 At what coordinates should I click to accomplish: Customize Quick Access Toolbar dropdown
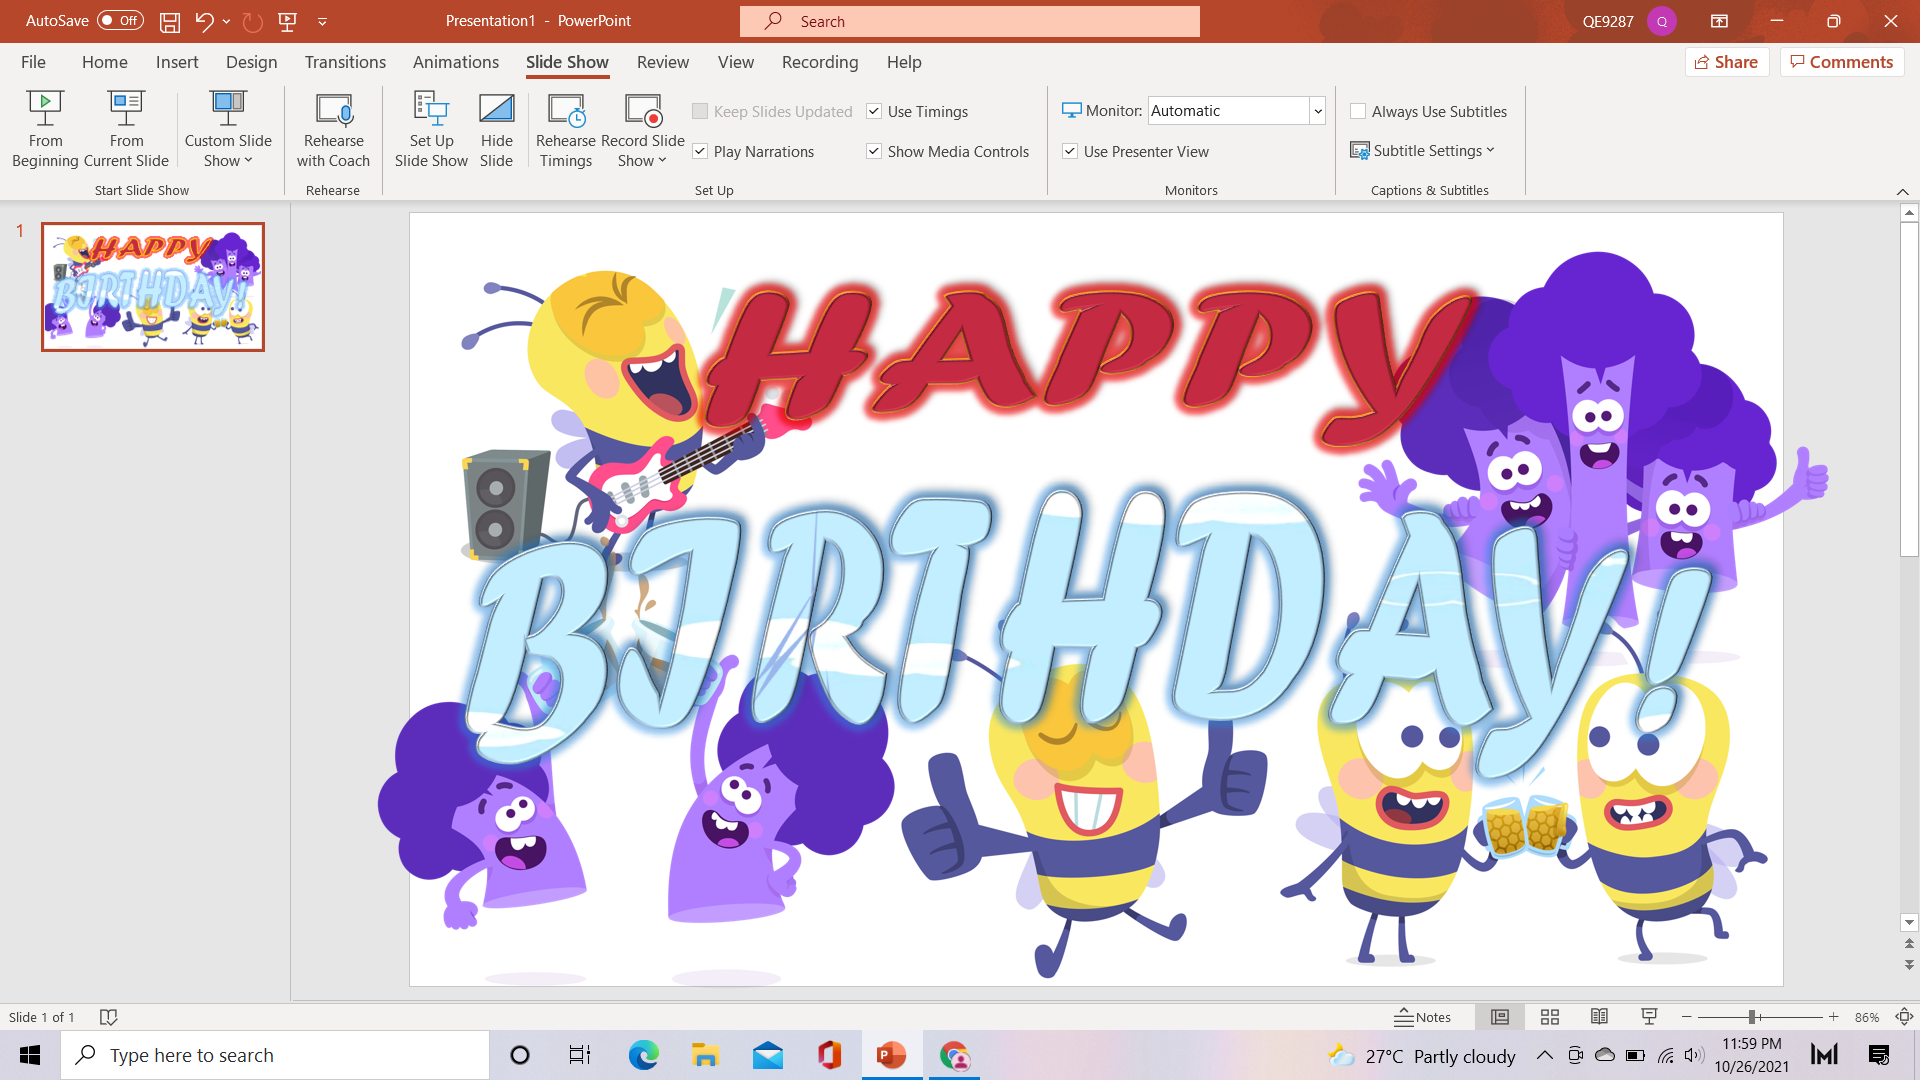(322, 21)
